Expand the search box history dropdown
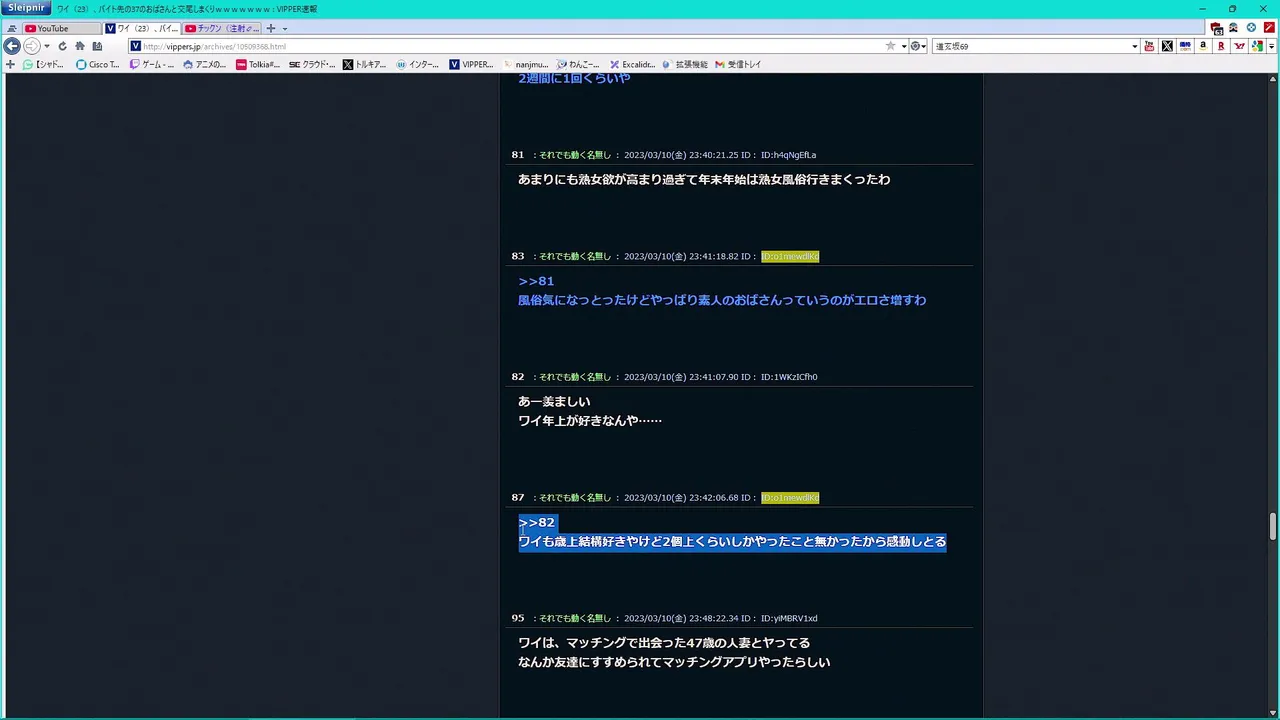This screenshot has height=720, width=1280. pyautogui.click(x=1134, y=46)
